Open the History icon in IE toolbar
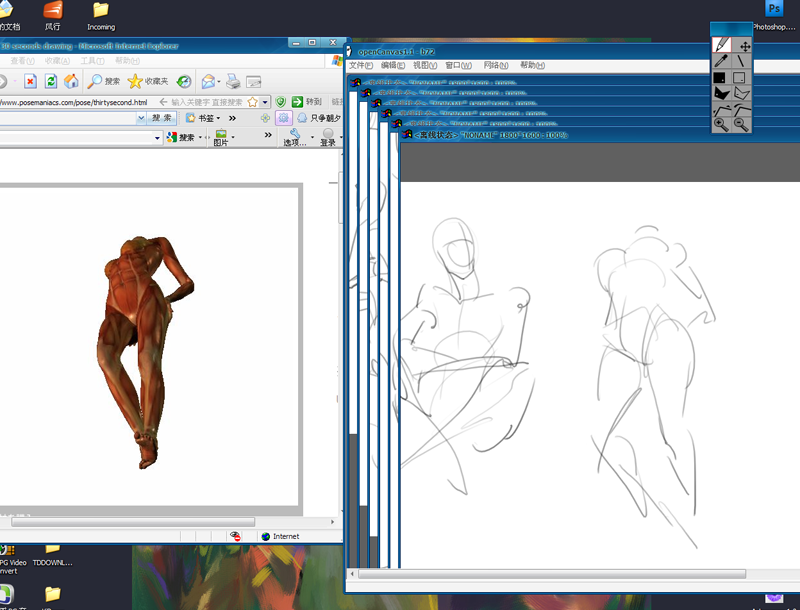The height and width of the screenshot is (610, 800). (184, 81)
